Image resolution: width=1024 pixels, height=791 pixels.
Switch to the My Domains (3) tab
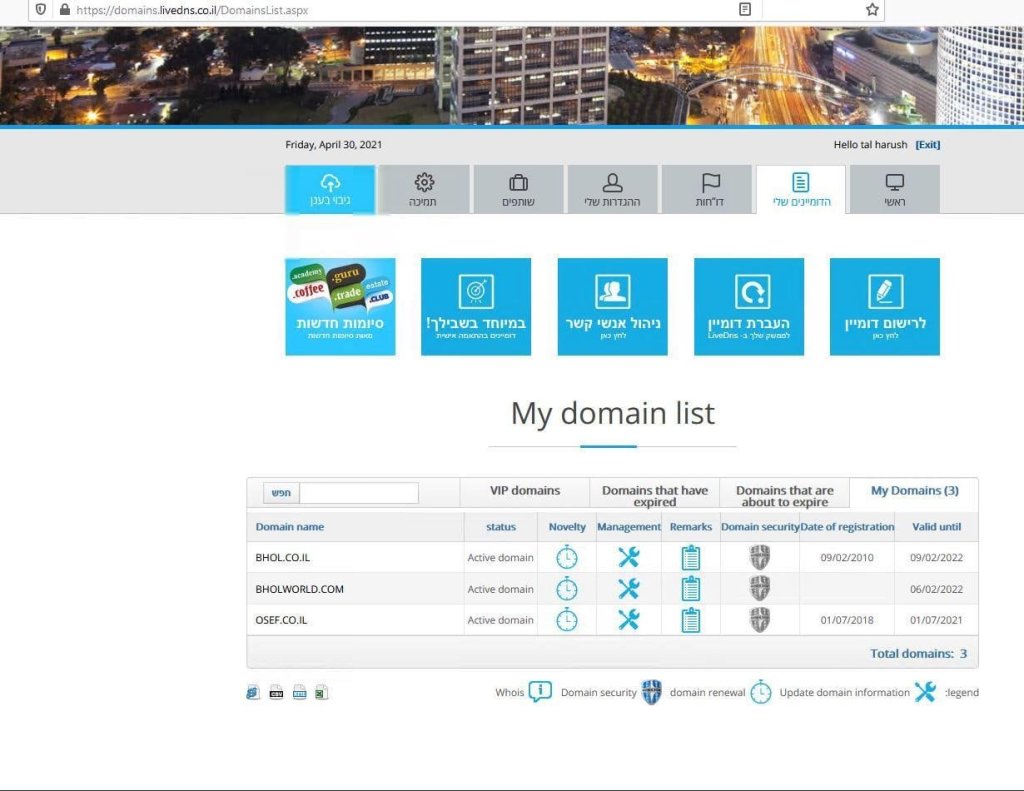pos(914,491)
